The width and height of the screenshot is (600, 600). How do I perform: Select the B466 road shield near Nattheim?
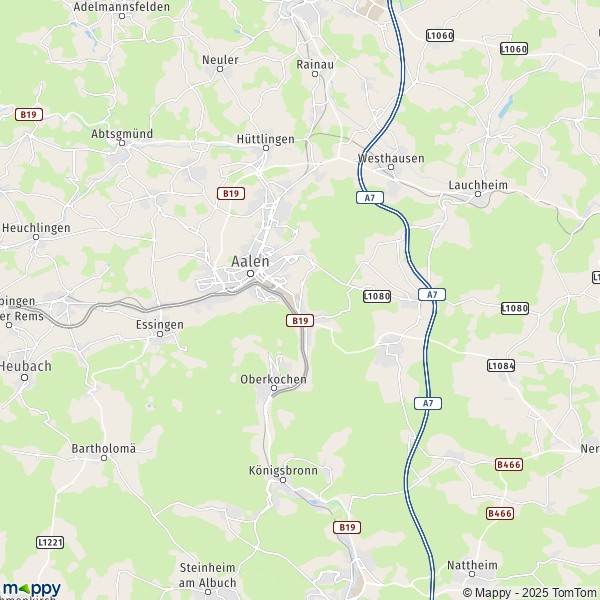coord(500,513)
